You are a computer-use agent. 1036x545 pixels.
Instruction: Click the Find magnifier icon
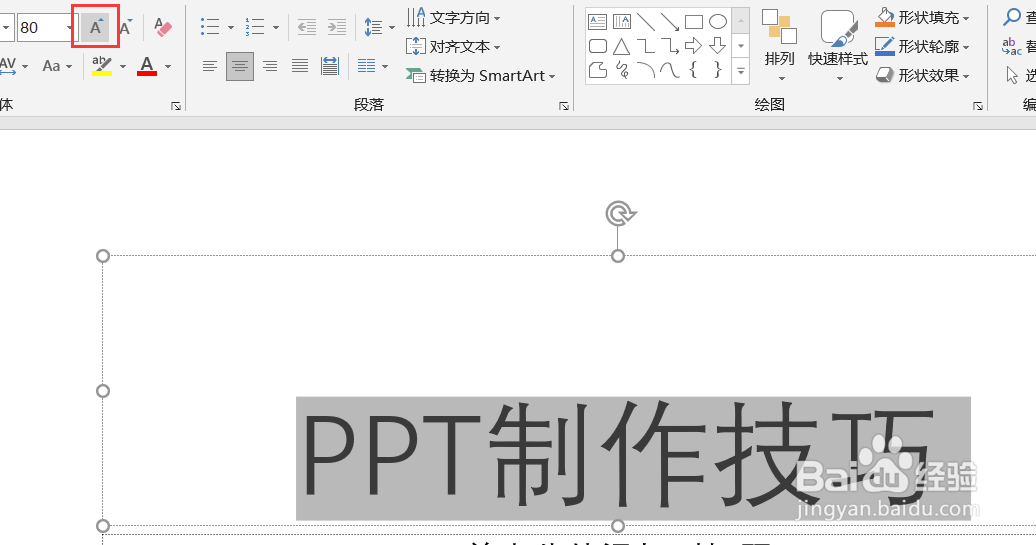[1012, 17]
